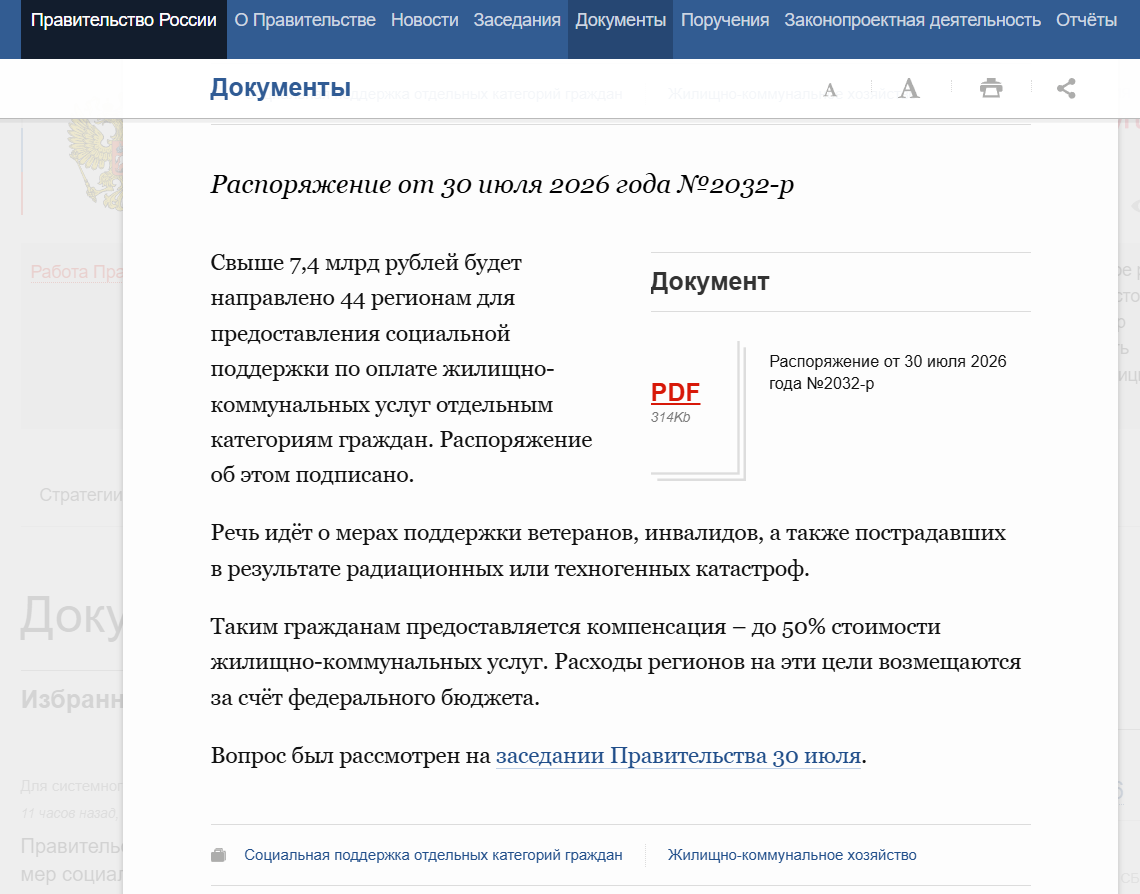Go to the Новости section
Screen dimensions: 1140x894
pyautogui.click(x=425, y=20)
